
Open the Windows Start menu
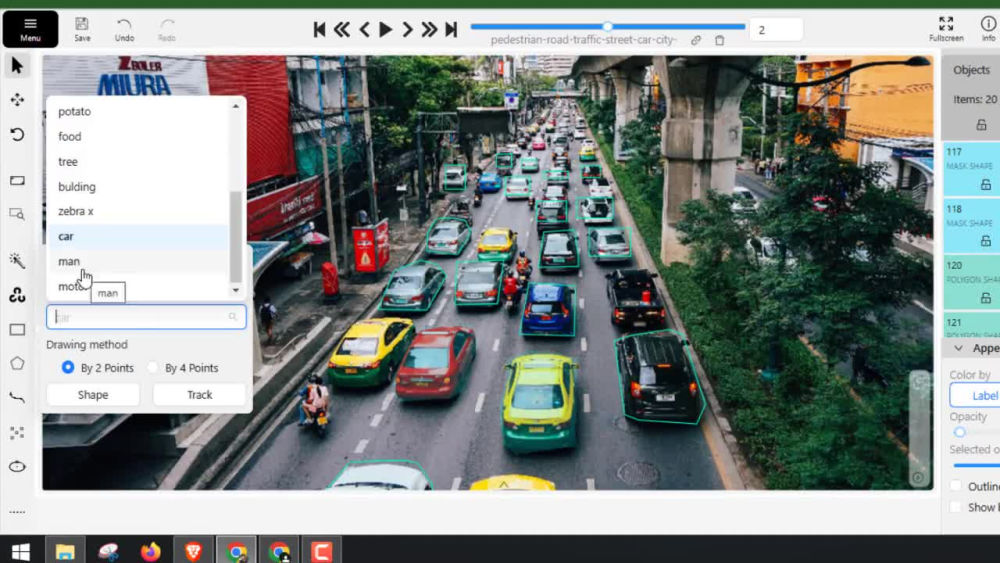click(20, 552)
